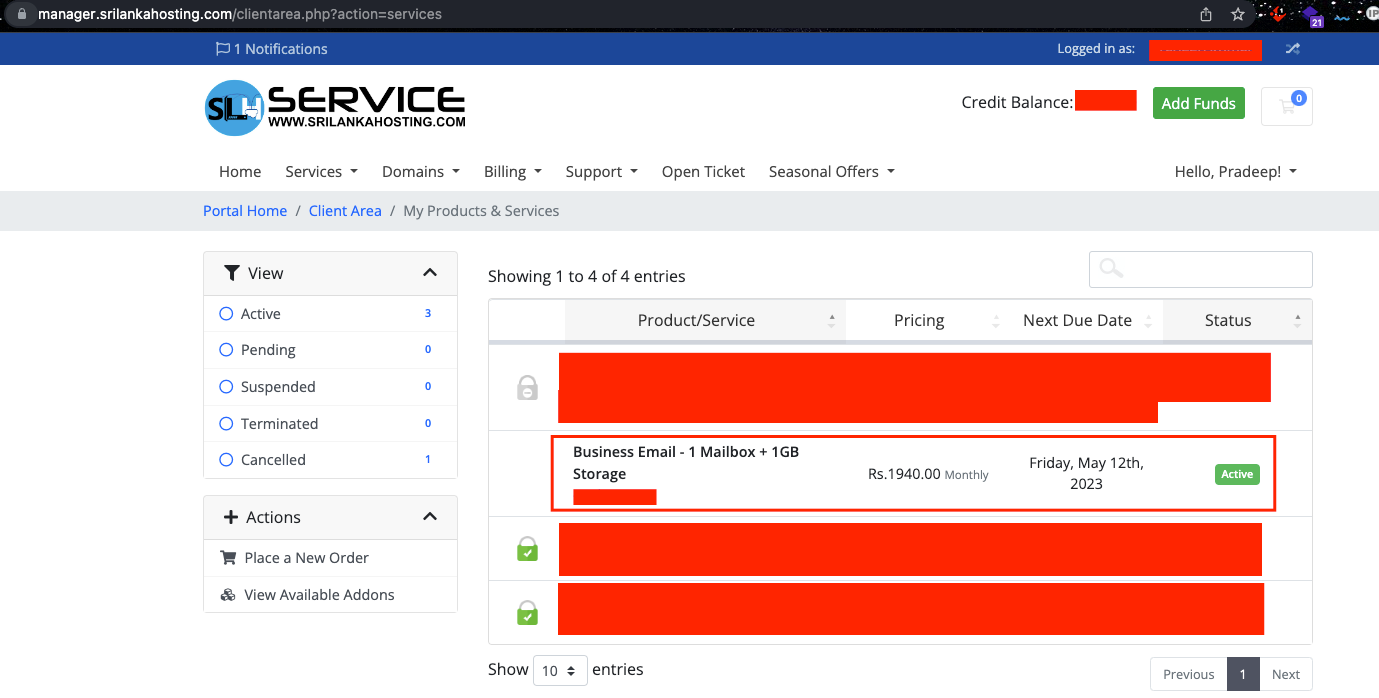Click the Place a New Order cart icon
The image size is (1379, 698).
point(229,557)
